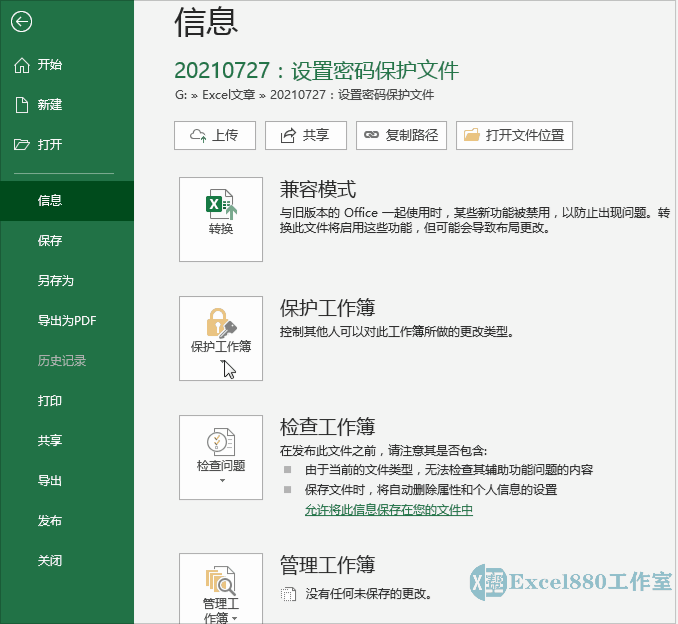Image resolution: width=678 pixels, height=624 pixels.
Task: Click the 打开文件位置 button
Action: tap(514, 135)
